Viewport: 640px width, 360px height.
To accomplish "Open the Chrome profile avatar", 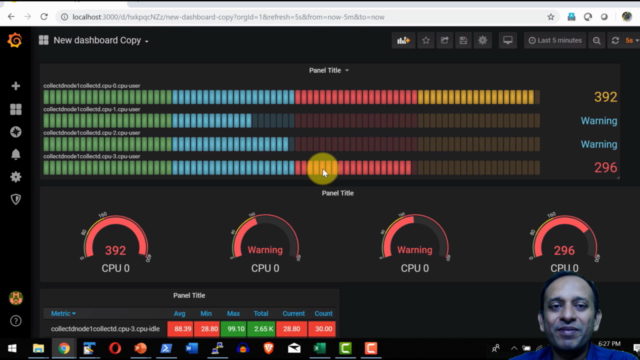I will [x=627, y=17].
